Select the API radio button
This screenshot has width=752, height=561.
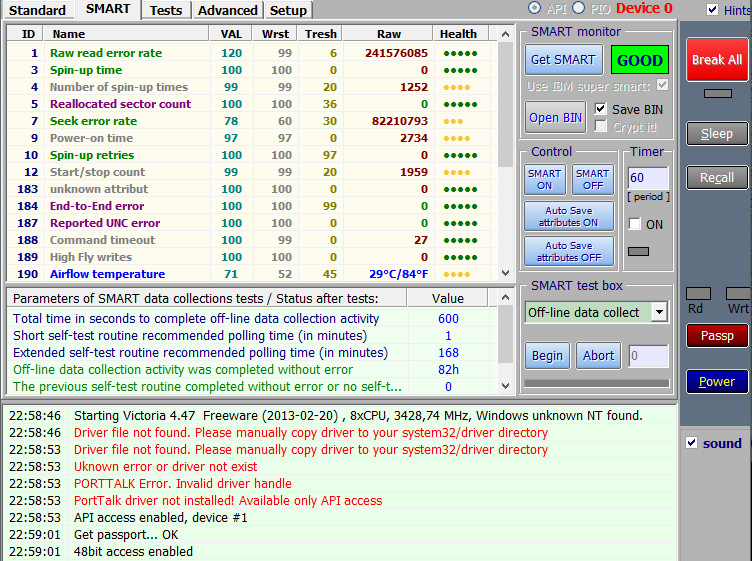534,8
